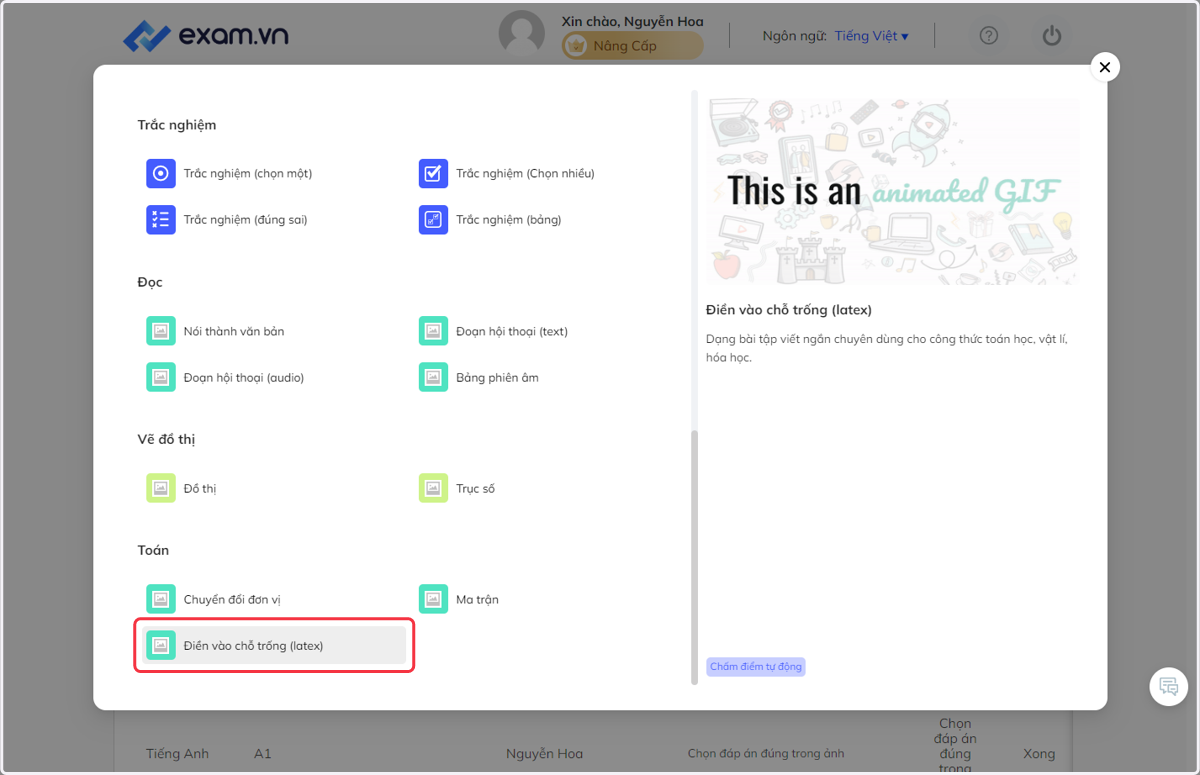Image resolution: width=1200 pixels, height=775 pixels.
Task: Click the Nói thành văn bản icon
Action: coord(161,331)
